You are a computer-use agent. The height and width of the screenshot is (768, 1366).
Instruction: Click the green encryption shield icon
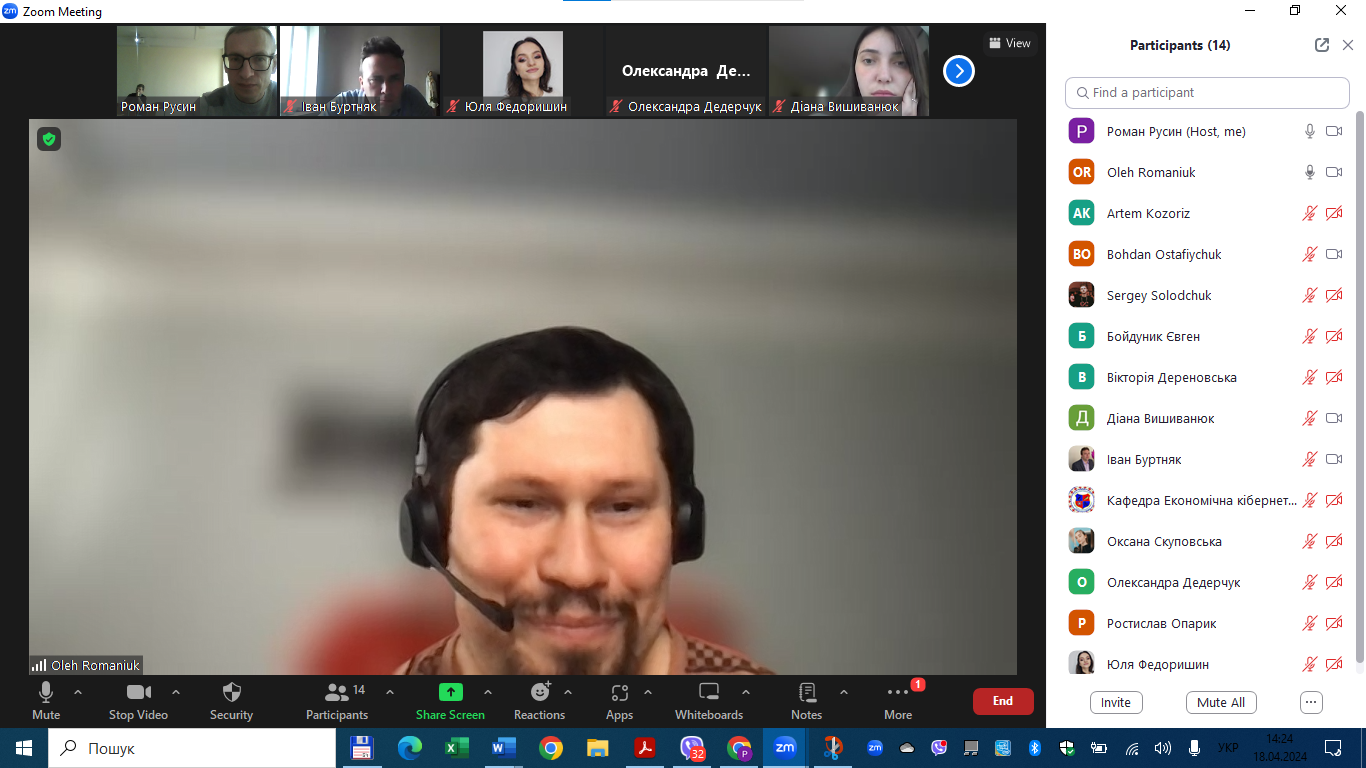(x=49, y=139)
